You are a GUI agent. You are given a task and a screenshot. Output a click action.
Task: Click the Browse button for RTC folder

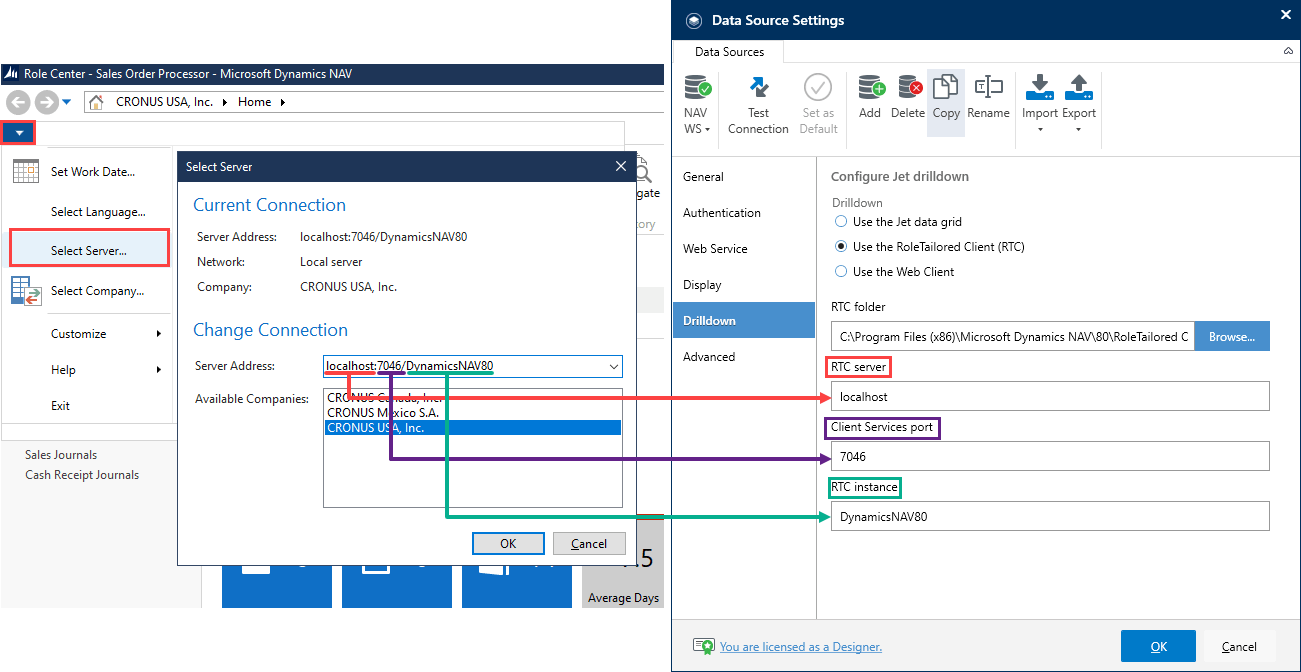point(1231,336)
